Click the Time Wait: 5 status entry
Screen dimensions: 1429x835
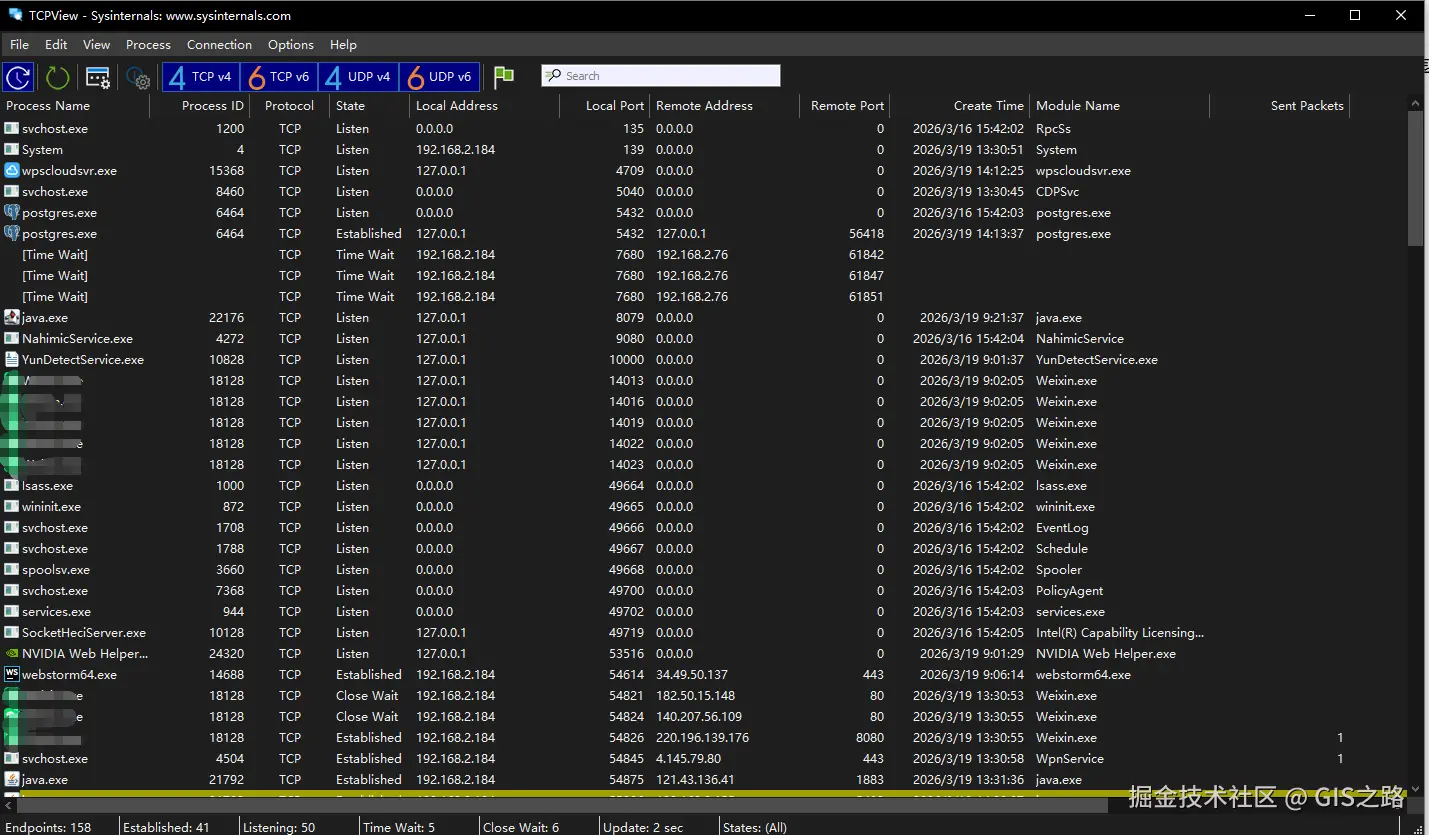point(399,827)
